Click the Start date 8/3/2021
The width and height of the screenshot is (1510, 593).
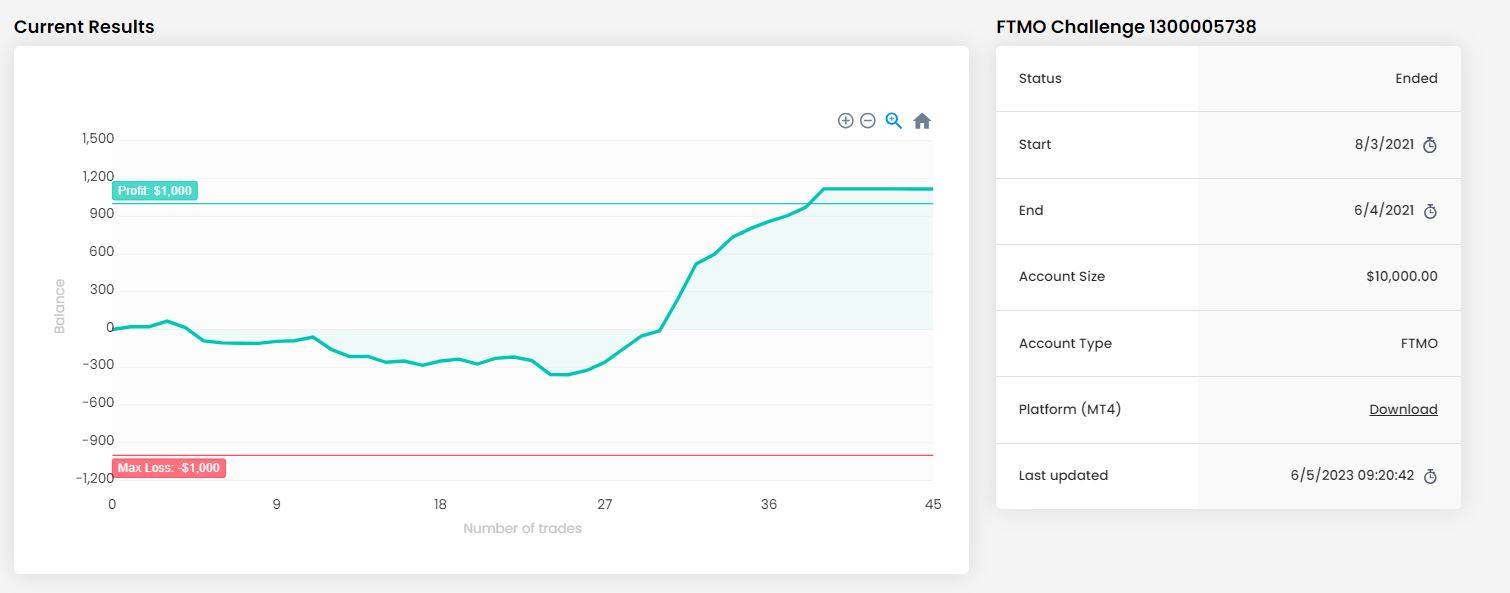(x=1384, y=144)
